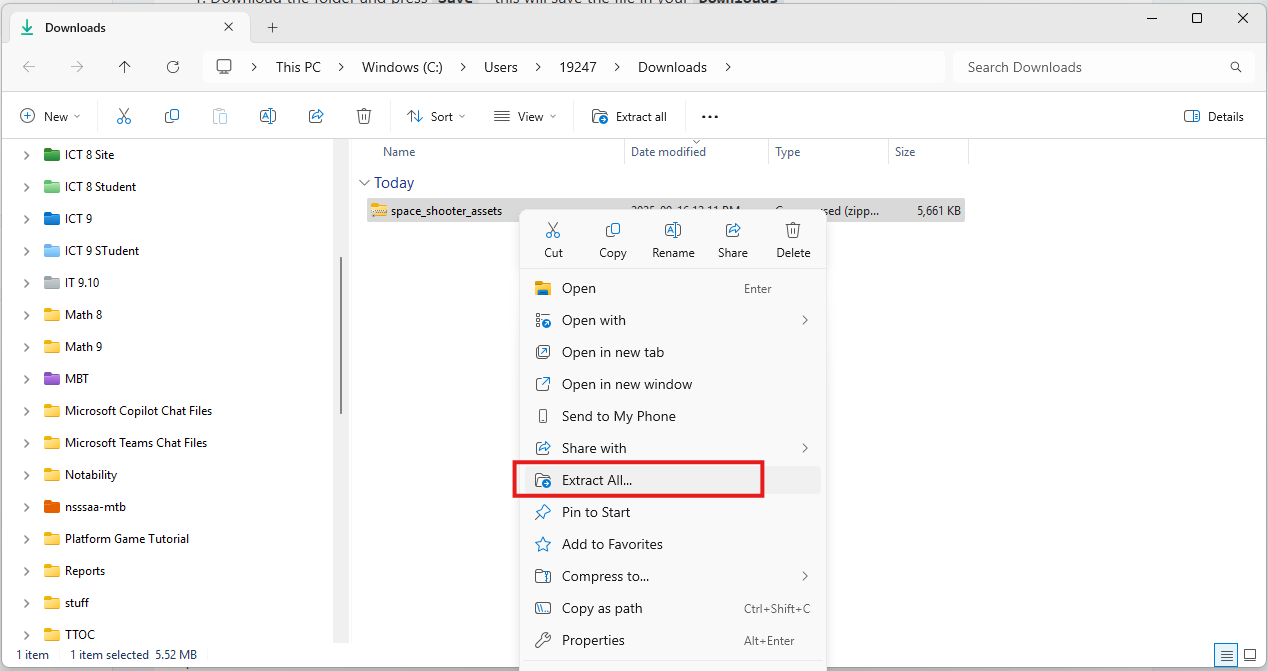Click Extract all in the toolbar

click(629, 117)
